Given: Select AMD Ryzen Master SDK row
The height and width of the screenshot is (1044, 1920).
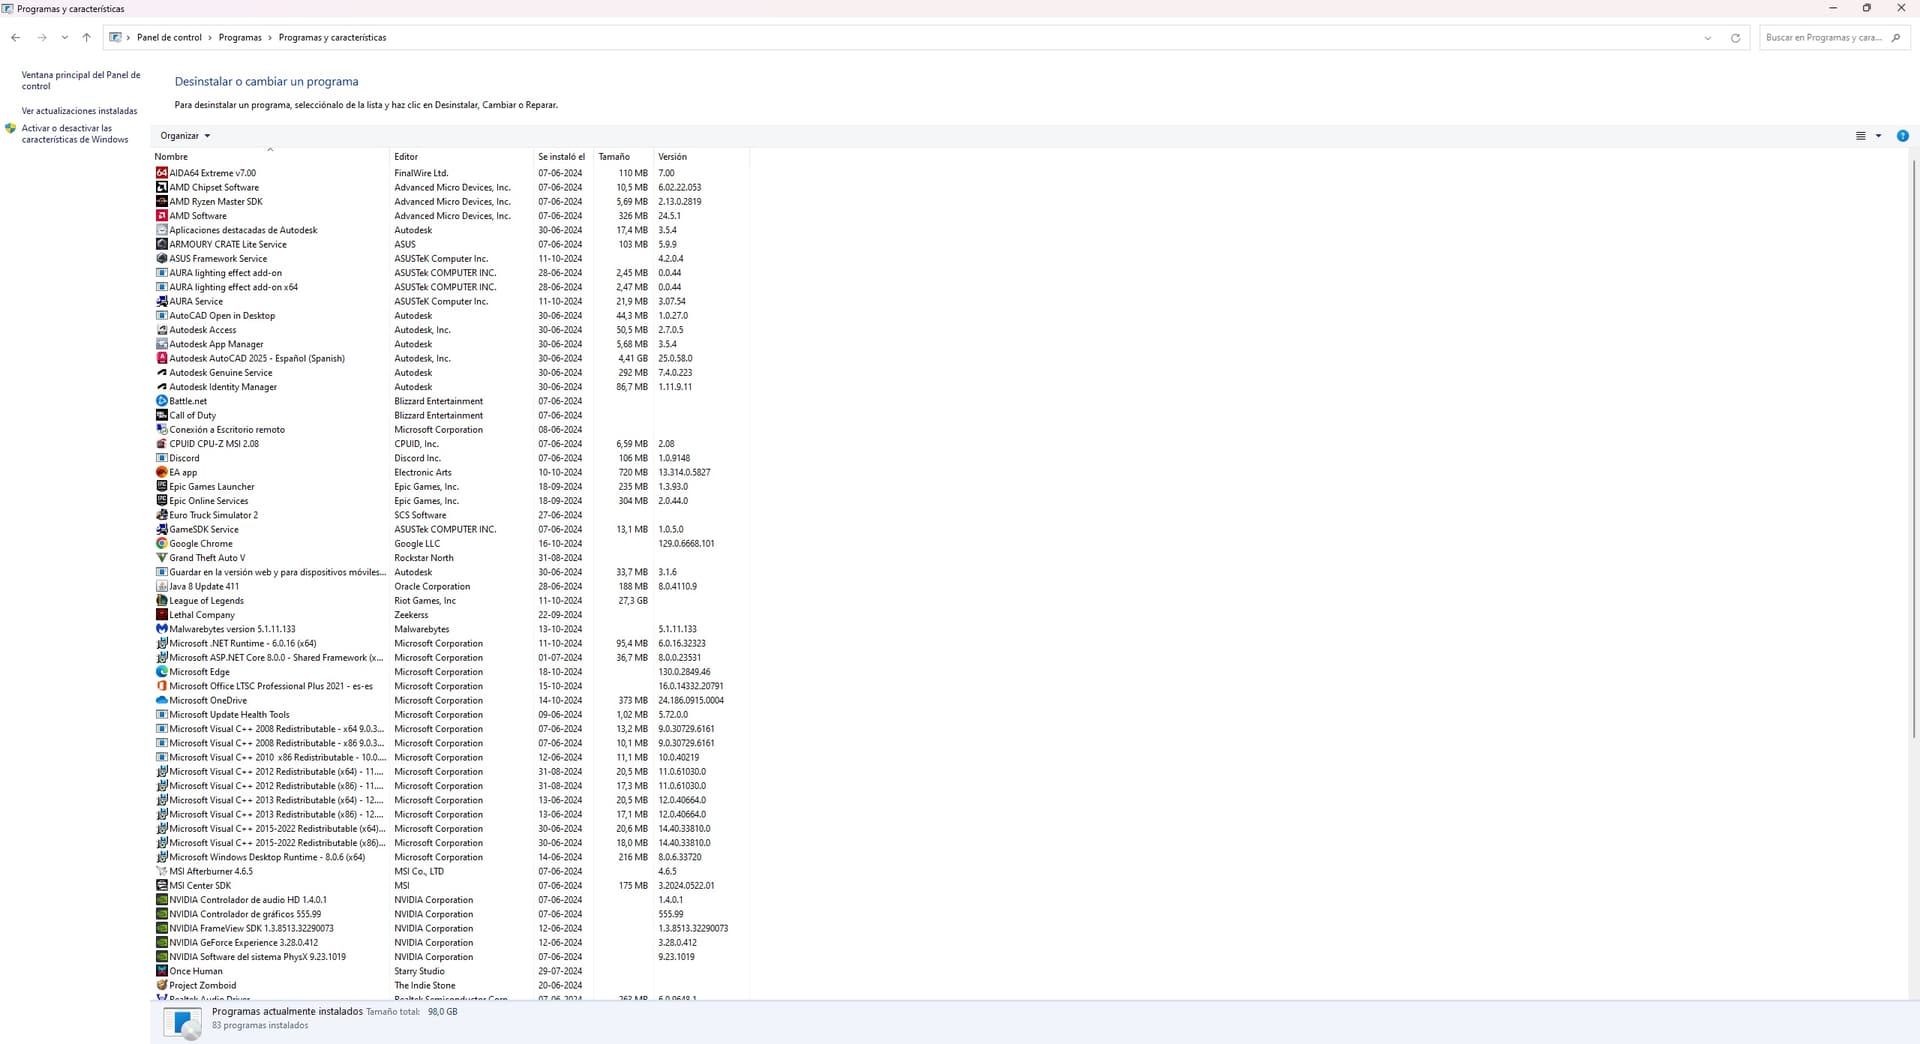Looking at the screenshot, I should tap(450, 202).
